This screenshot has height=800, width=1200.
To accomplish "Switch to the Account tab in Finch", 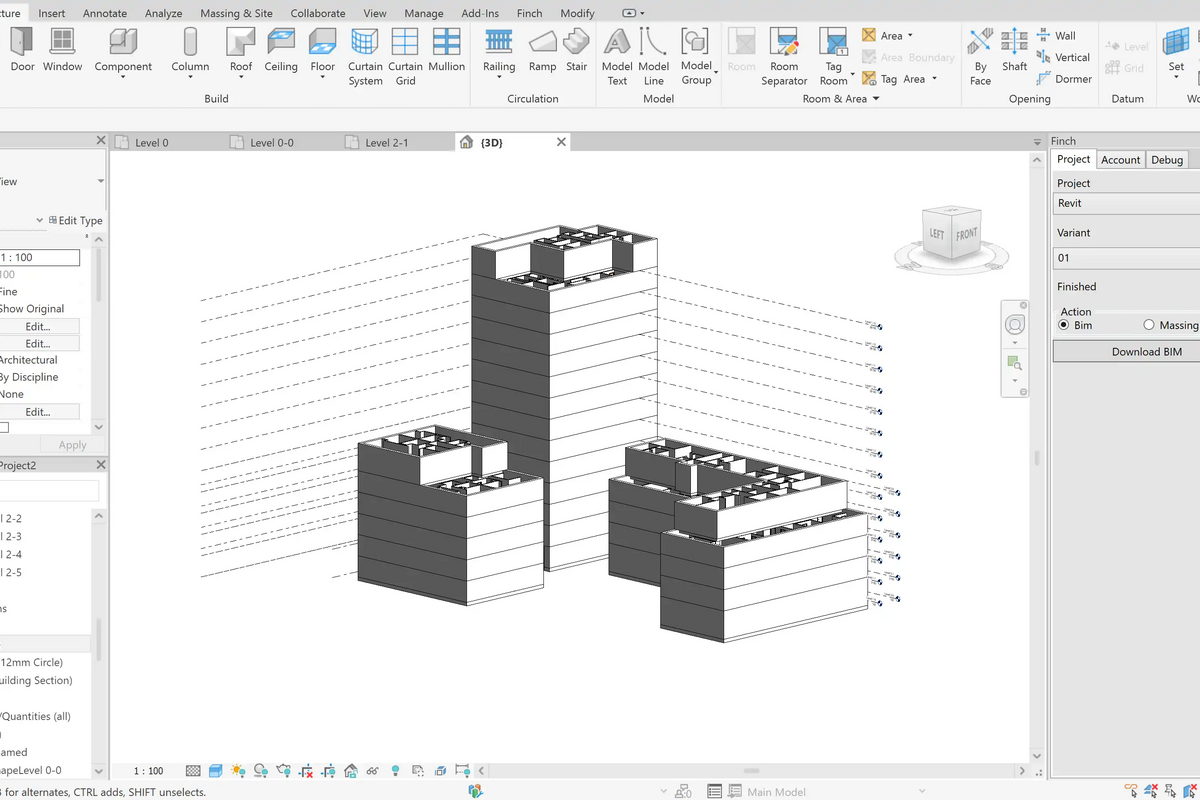I will (x=1120, y=159).
